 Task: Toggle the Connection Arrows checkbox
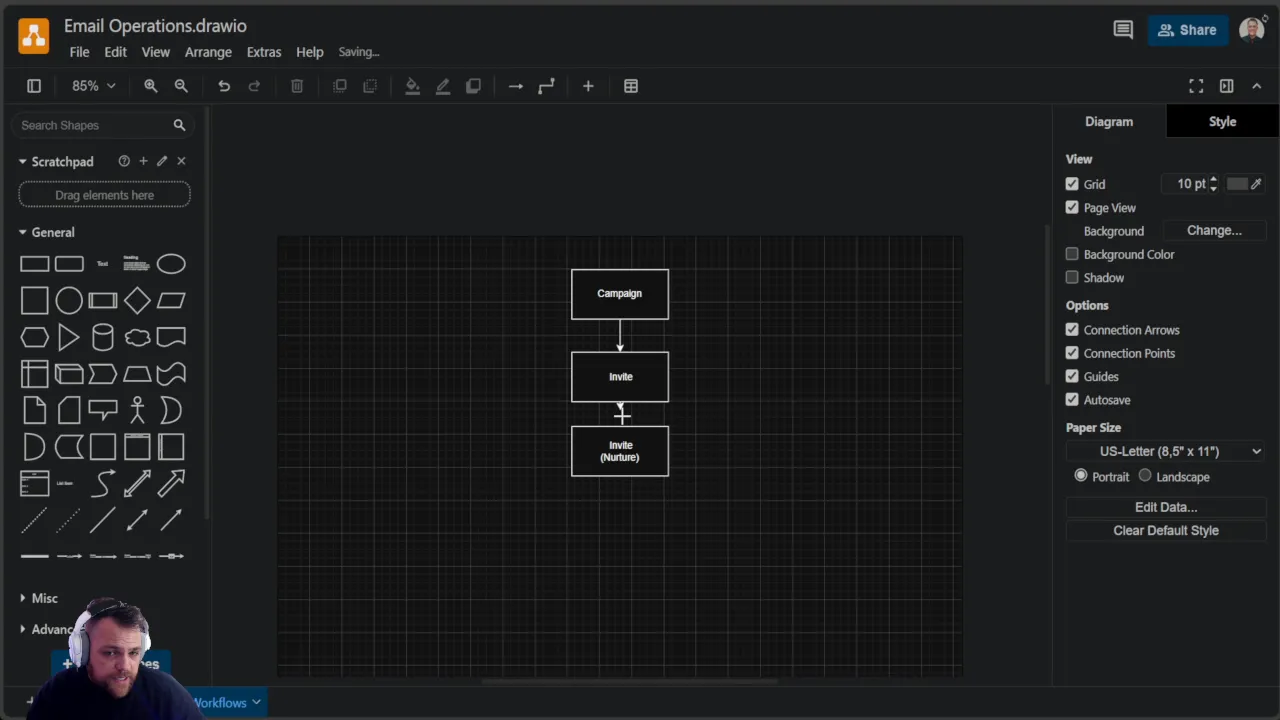tap(1072, 330)
